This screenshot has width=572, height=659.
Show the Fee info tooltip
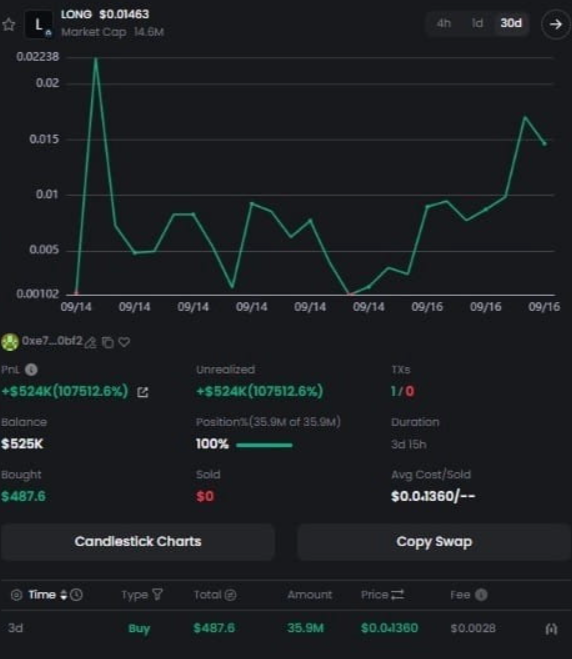(481, 595)
